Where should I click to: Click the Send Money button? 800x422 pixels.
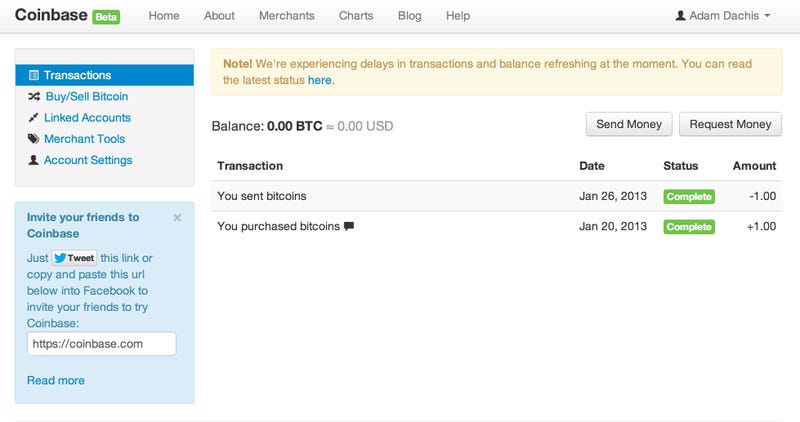click(629, 125)
